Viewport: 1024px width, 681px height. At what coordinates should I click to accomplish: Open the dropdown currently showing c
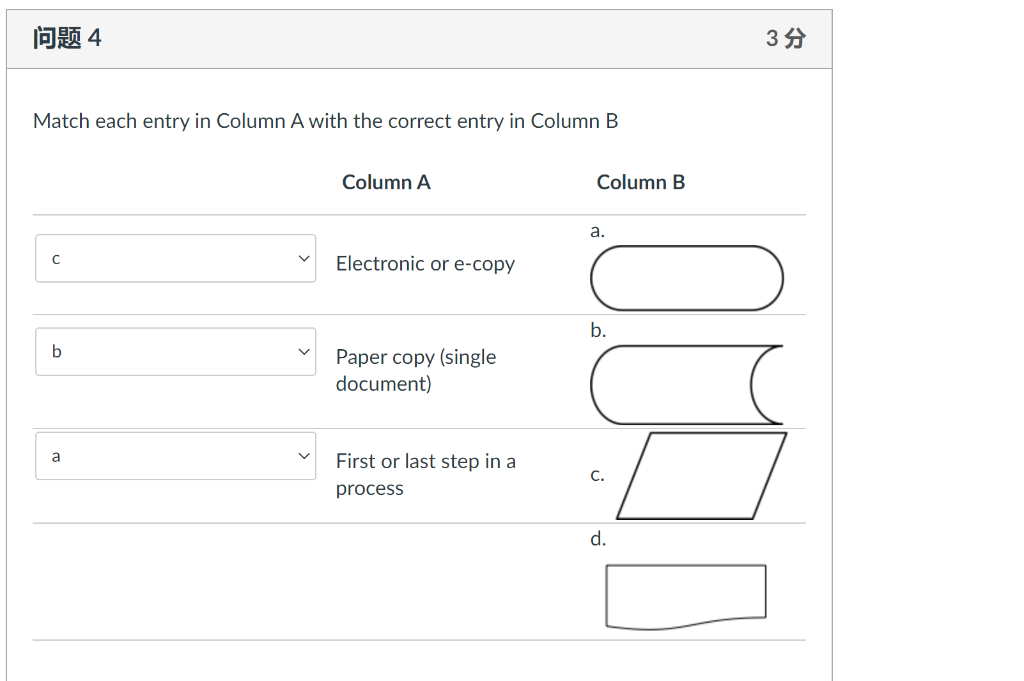point(175,260)
